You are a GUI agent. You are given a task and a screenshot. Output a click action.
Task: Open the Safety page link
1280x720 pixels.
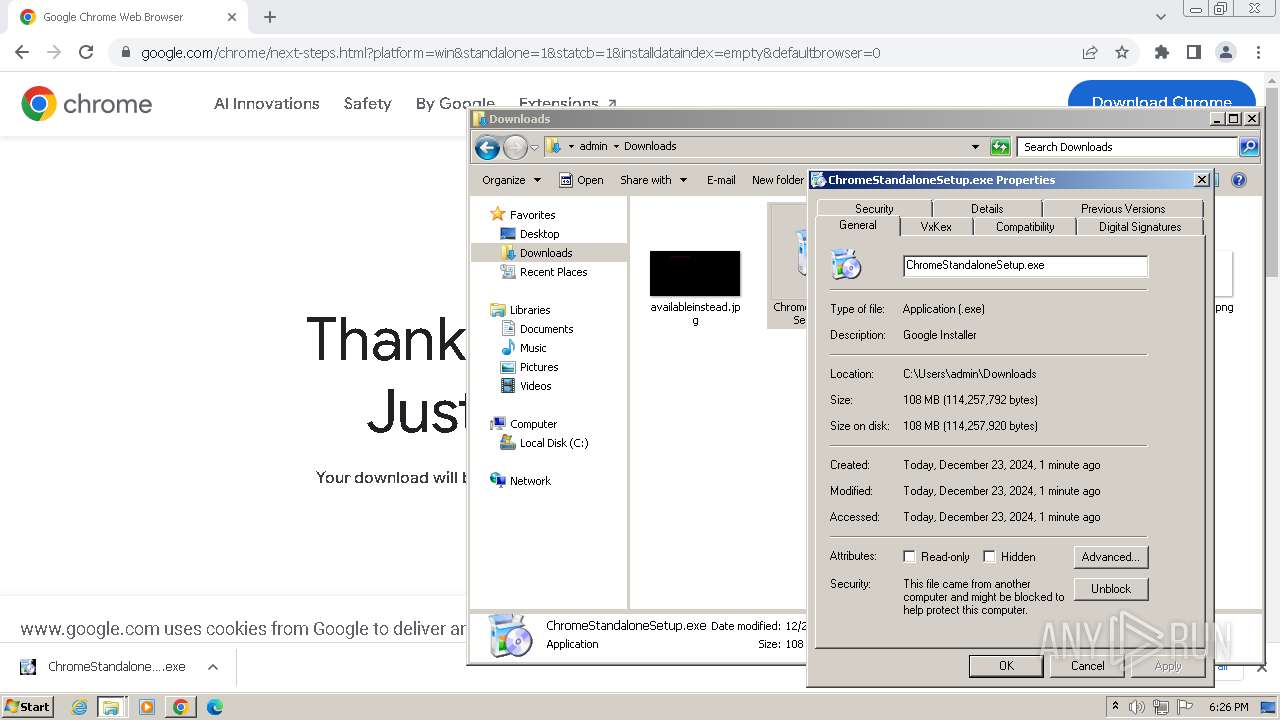click(x=367, y=103)
